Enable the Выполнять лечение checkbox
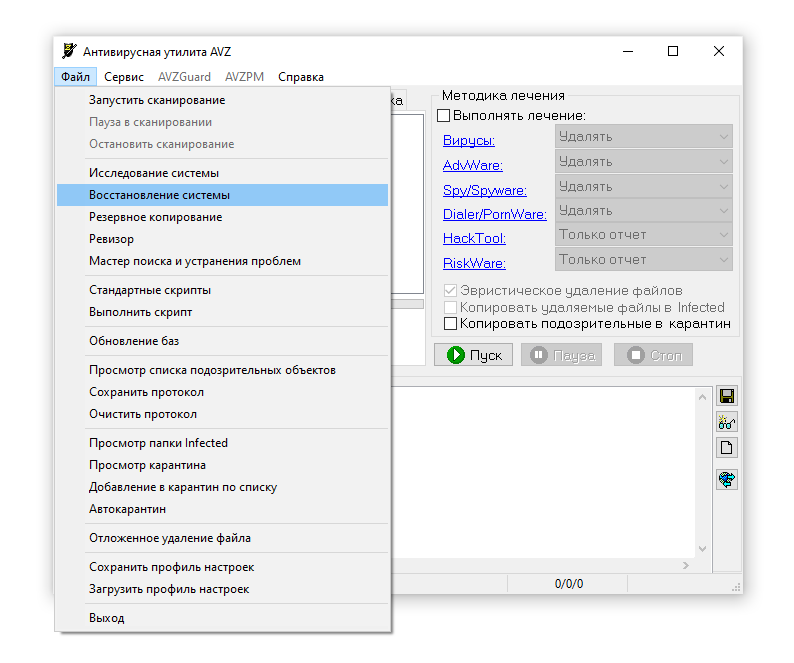The image size is (794, 663). [444, 115]
